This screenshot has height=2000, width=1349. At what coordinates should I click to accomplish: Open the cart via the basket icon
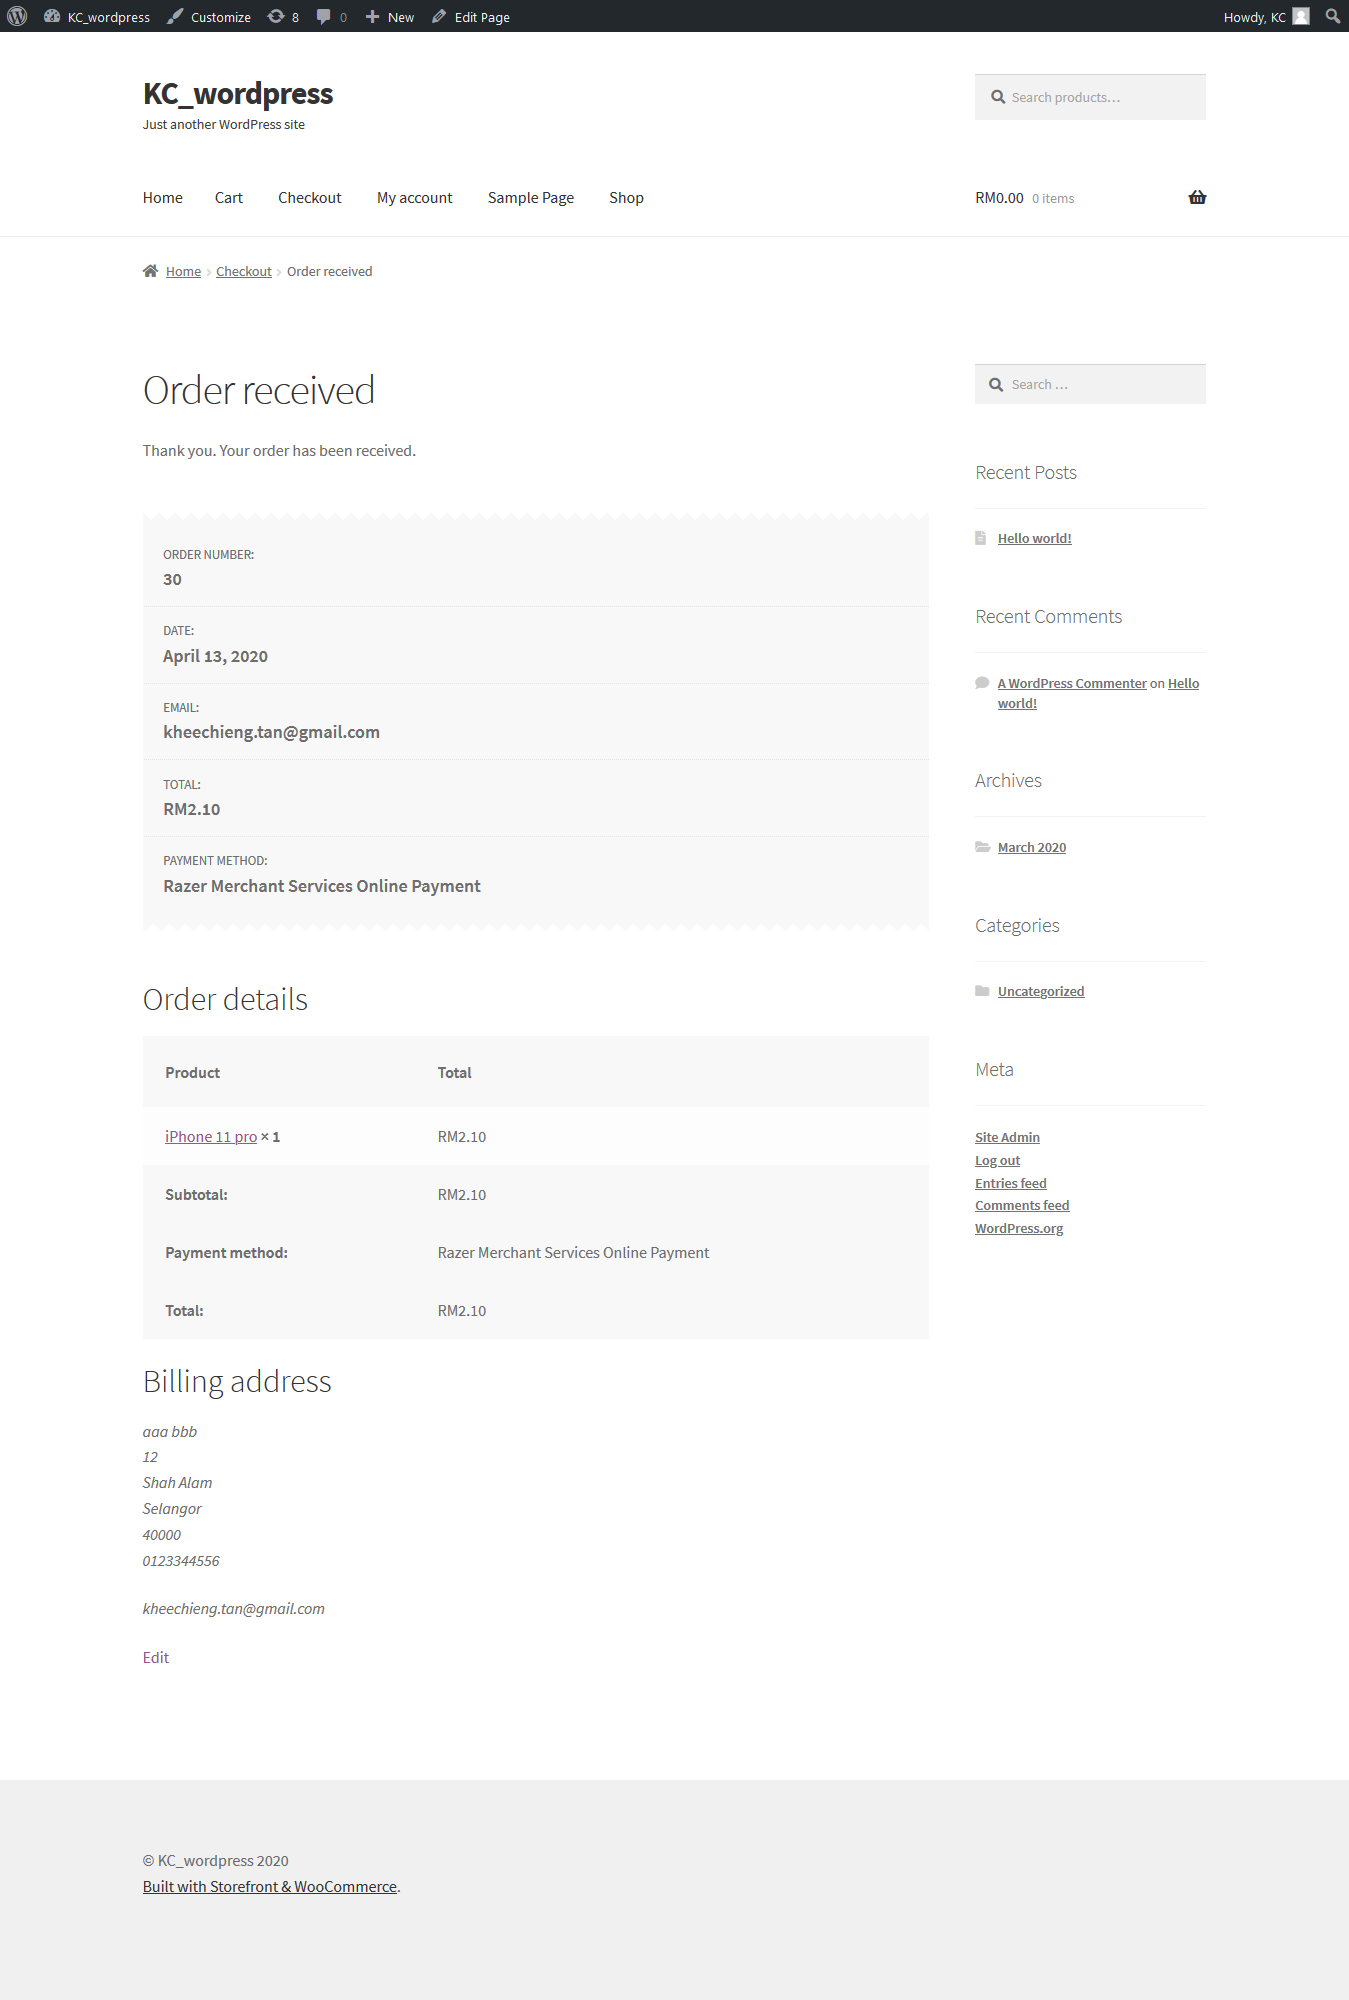click(1196, 197)
